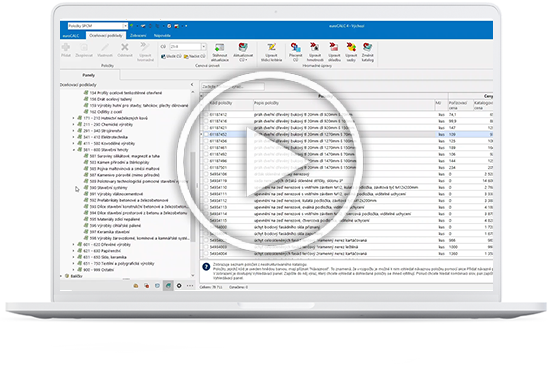Collapse the 581 - 600 Stavební hmoty node
550x382 pixels.
pos(74,150)
